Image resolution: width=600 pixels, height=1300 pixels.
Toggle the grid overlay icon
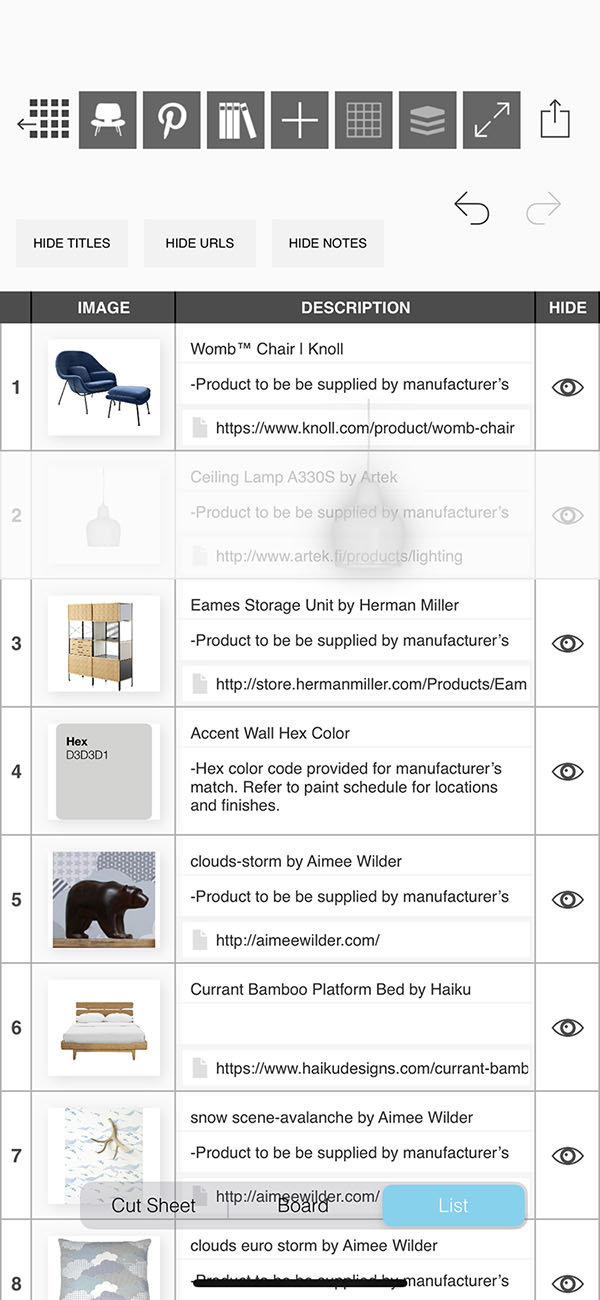364,120
